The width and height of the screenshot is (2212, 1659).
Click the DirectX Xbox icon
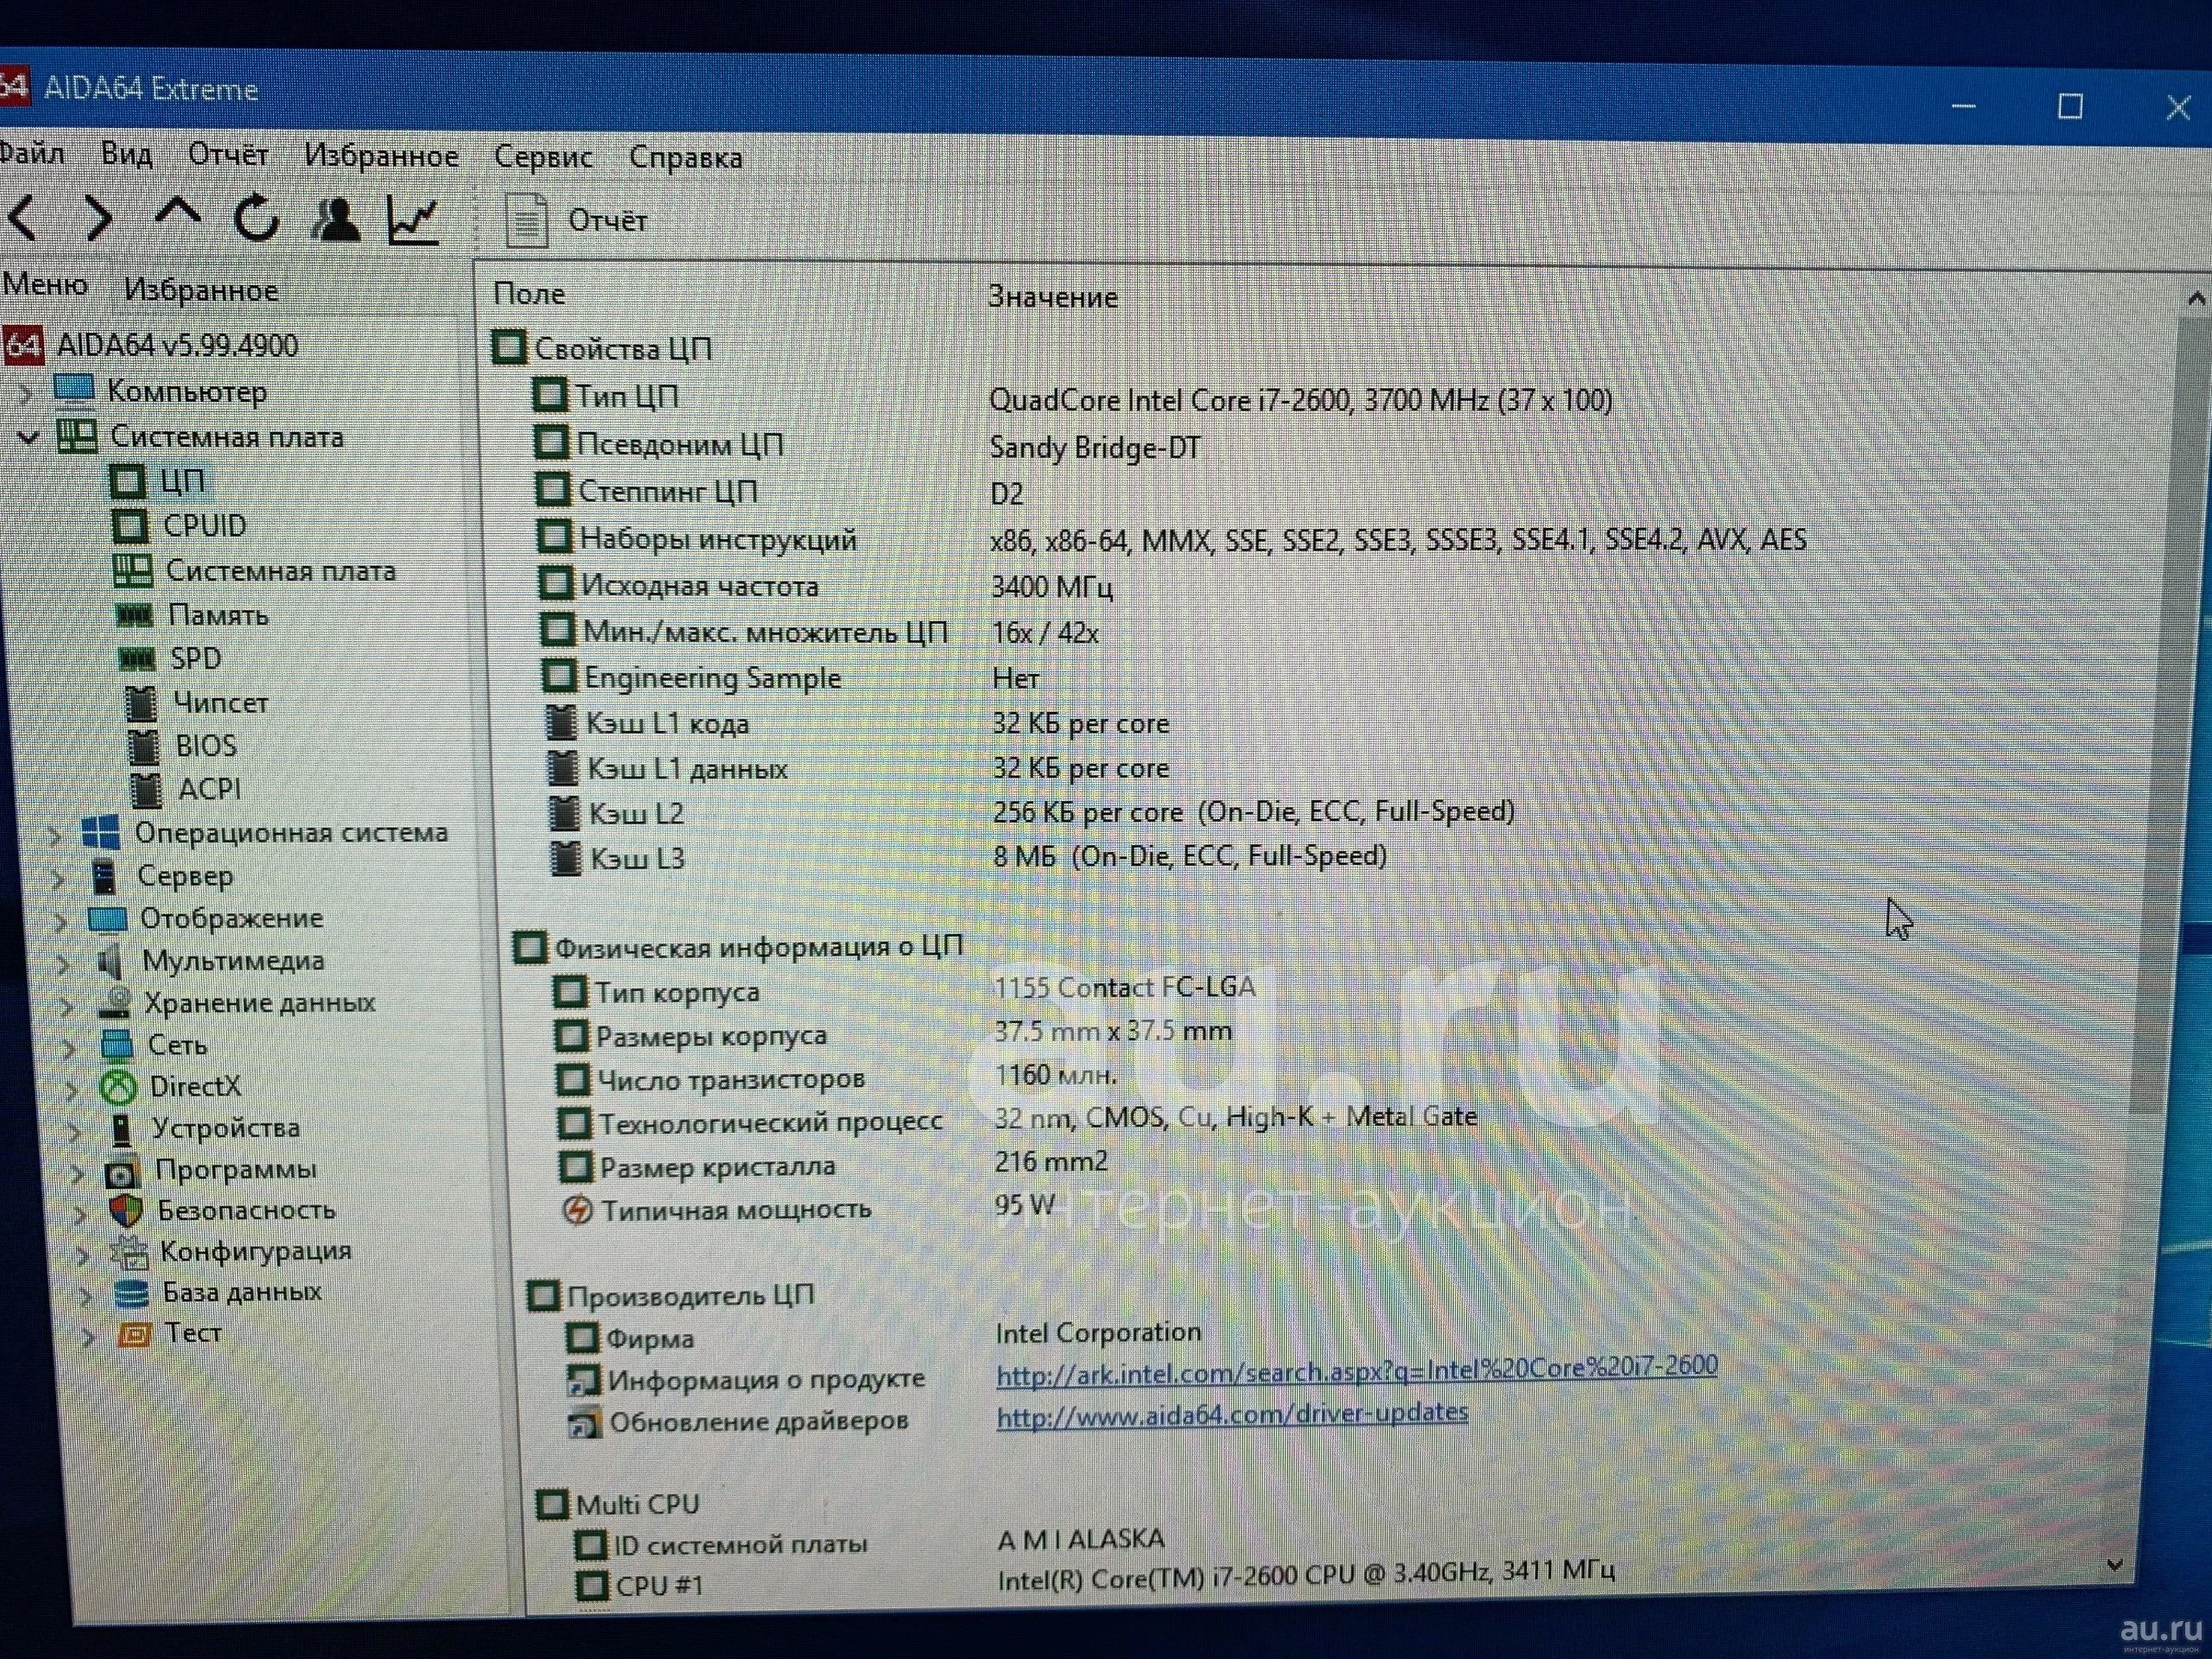point(119,1087)
